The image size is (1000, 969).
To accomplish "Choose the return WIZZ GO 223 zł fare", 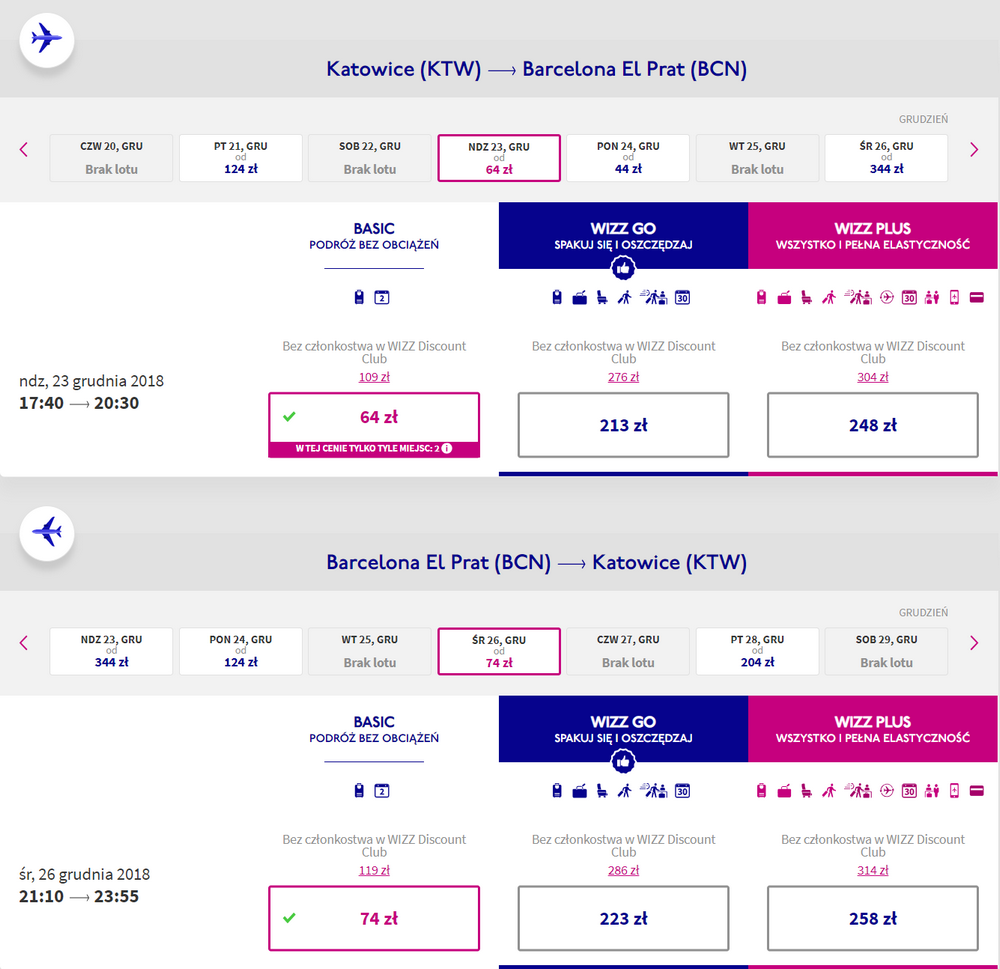I will pyautogui.click(x=623, y=918).
